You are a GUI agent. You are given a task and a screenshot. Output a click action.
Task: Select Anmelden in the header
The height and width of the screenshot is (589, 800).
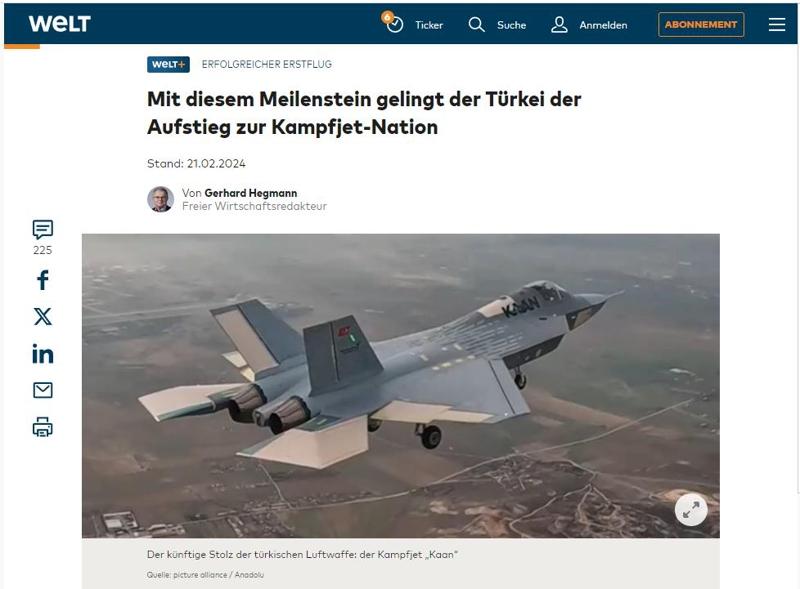point(603,25)
